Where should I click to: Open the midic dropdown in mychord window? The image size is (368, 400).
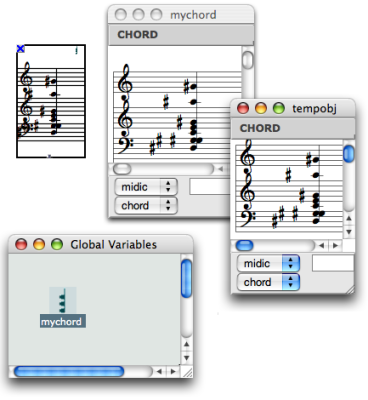click(x=146, y=187)
